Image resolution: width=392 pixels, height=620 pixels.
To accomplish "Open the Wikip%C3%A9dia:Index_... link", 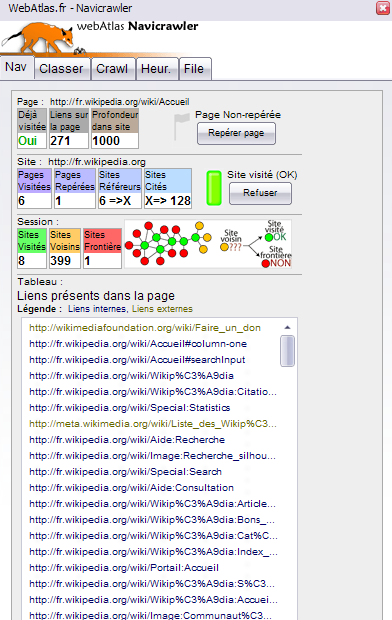I will (153, 552).
